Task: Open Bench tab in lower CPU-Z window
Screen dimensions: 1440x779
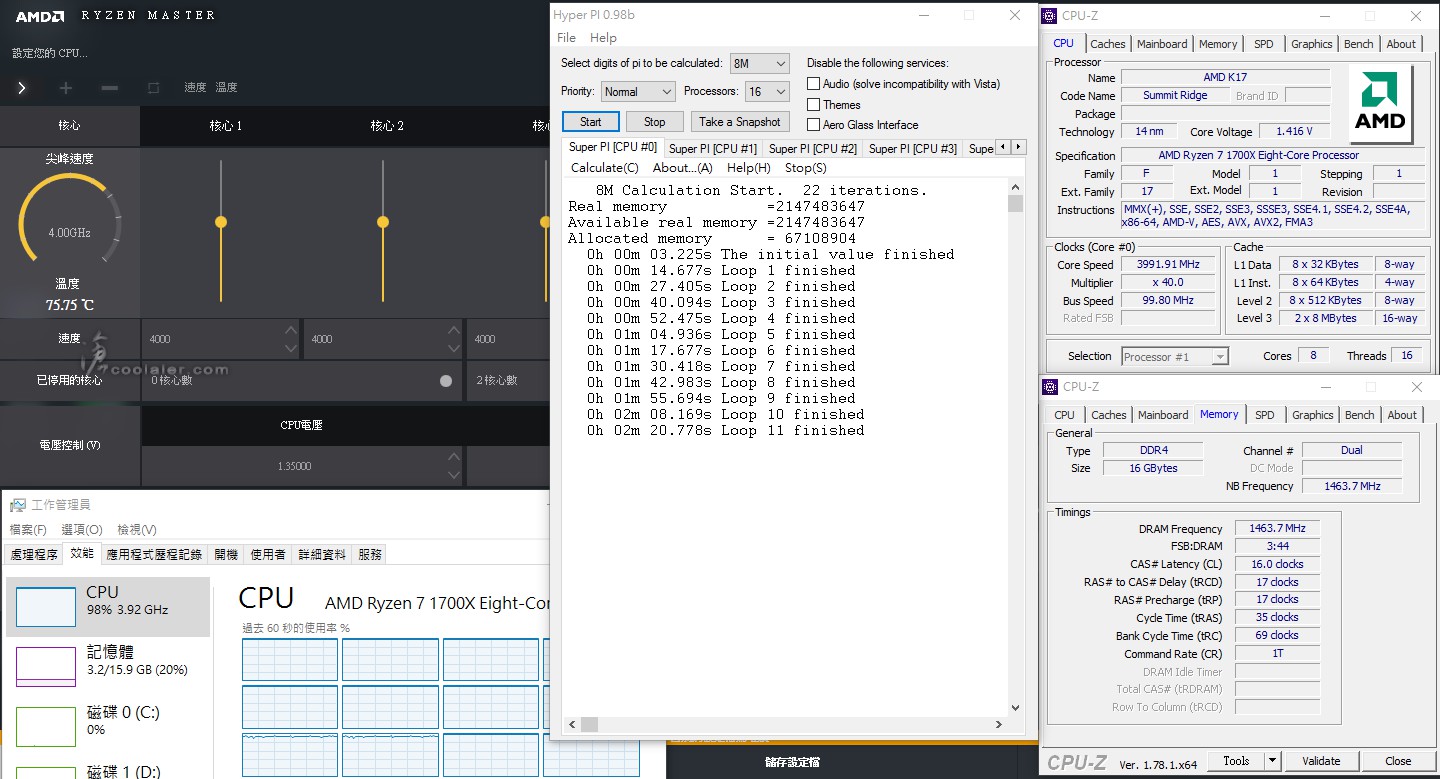Action: coord(1359,415)
